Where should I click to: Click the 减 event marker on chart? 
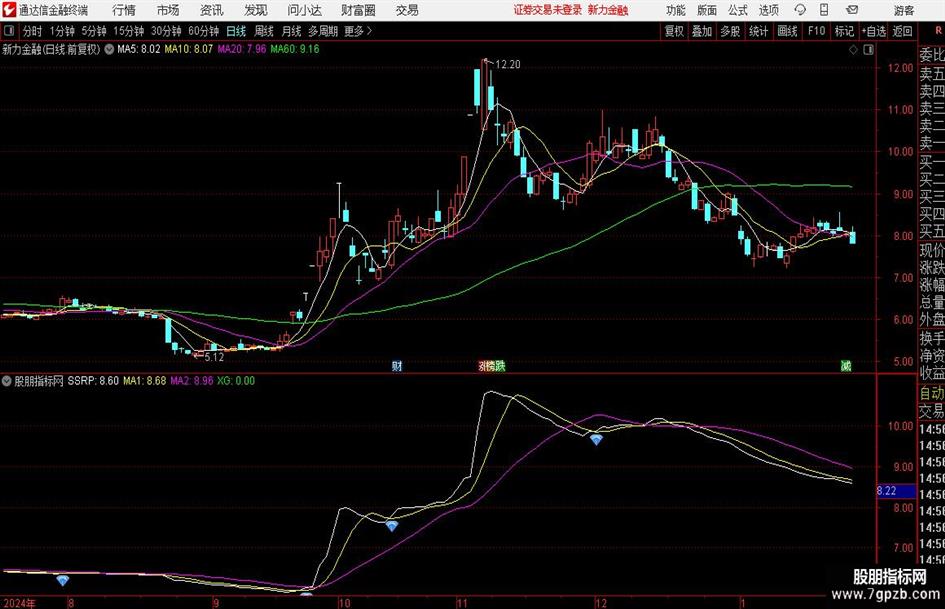click(846, 366)
